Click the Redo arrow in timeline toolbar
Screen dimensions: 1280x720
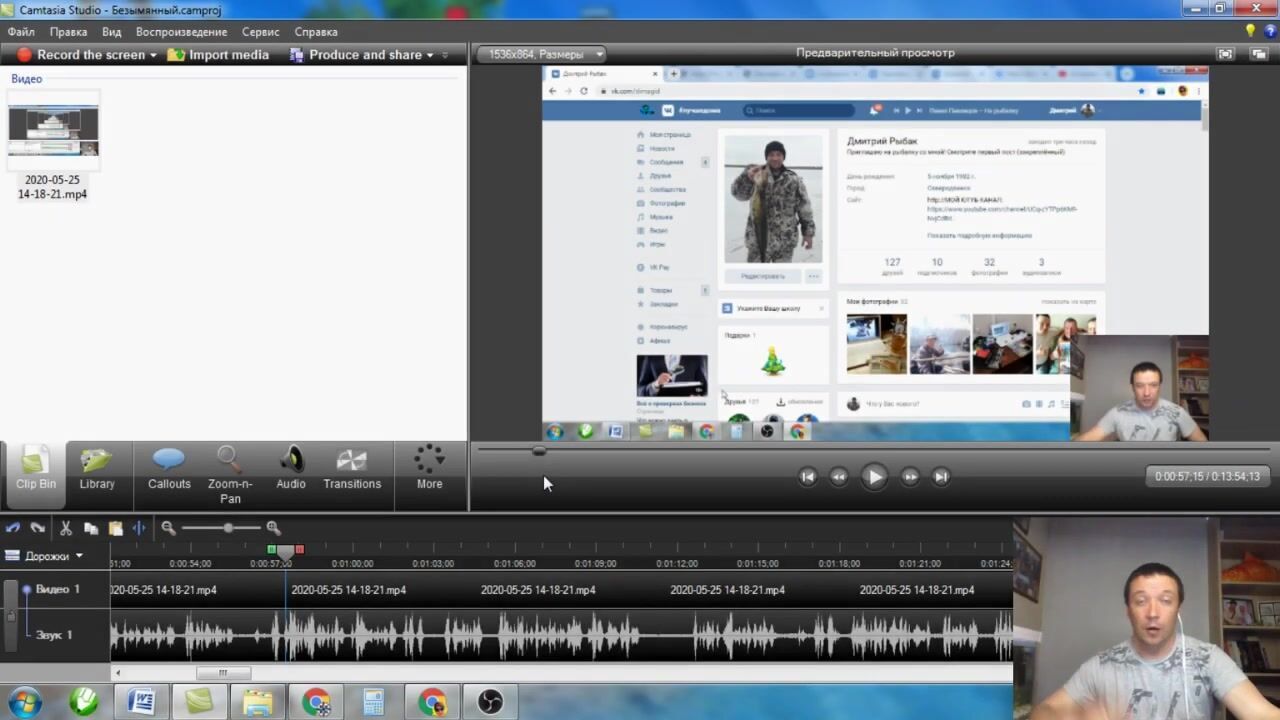click(x=38, y=528)
